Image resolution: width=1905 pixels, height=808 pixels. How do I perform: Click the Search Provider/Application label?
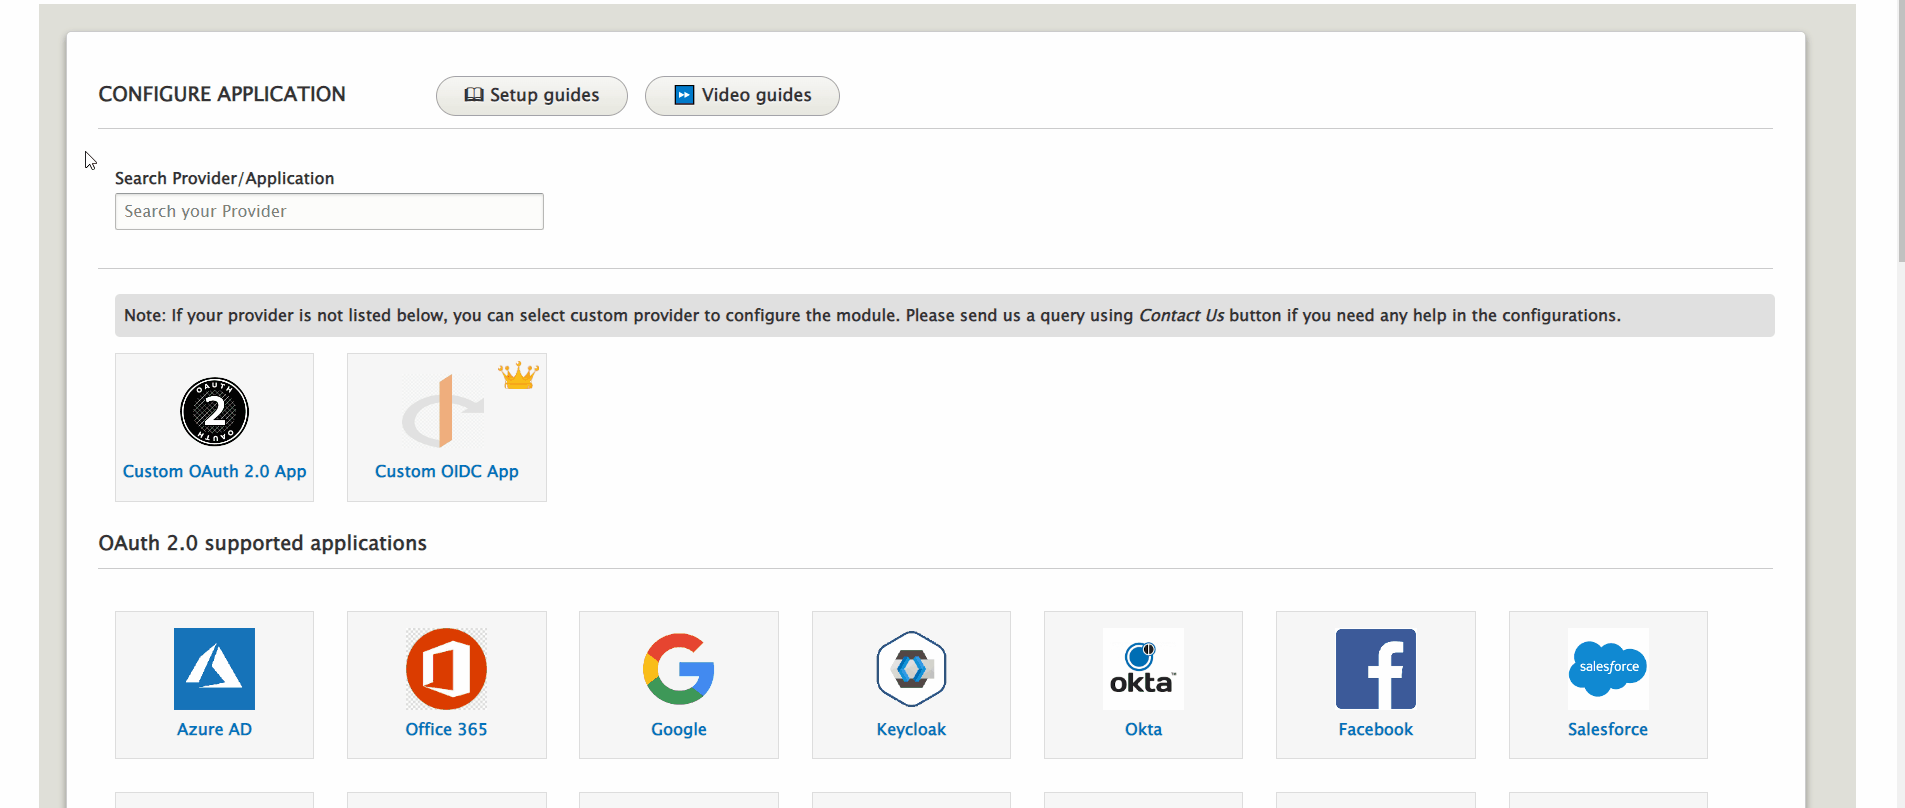pos(224,178)
